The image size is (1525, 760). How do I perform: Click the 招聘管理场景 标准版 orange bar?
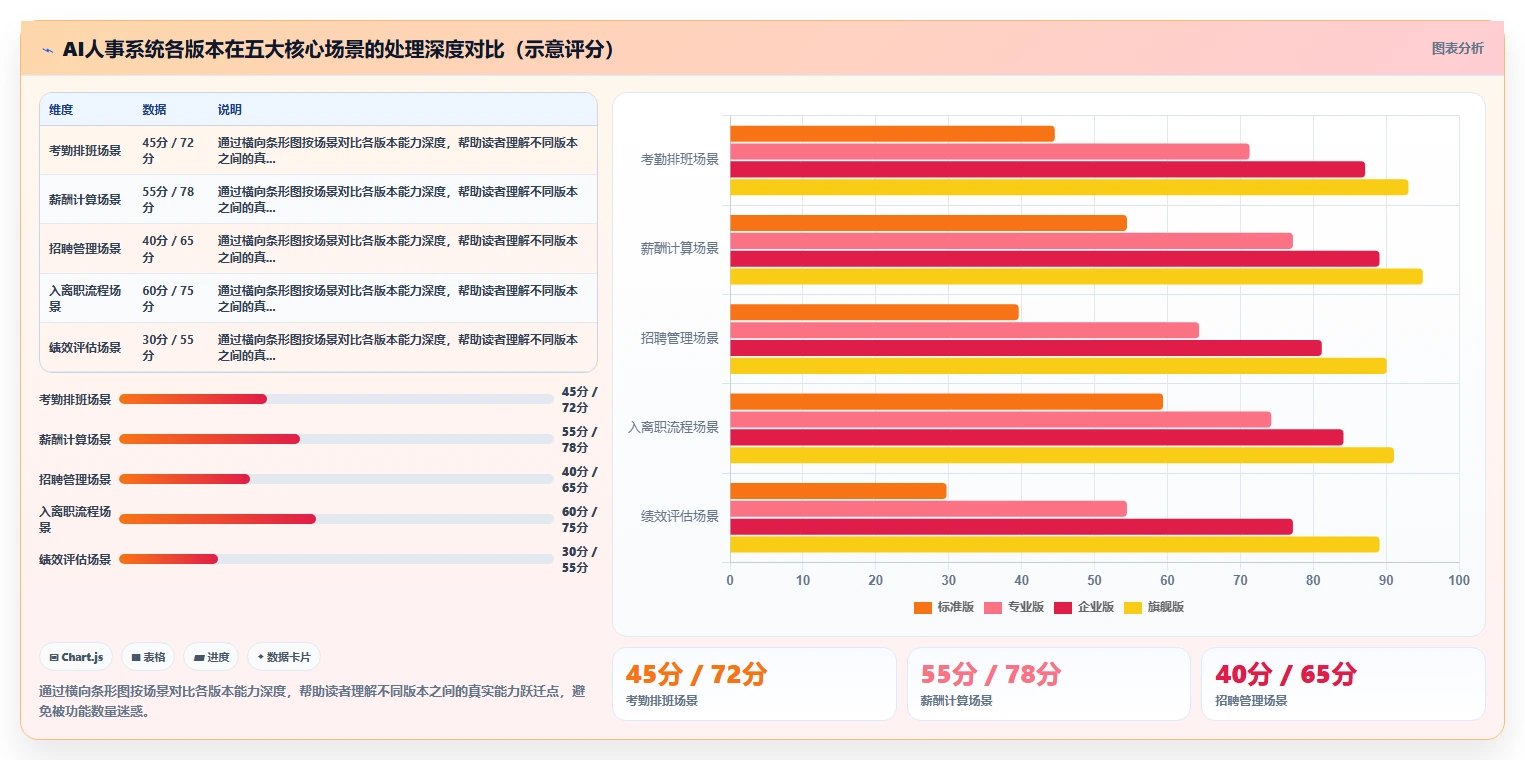click(874, 312)
